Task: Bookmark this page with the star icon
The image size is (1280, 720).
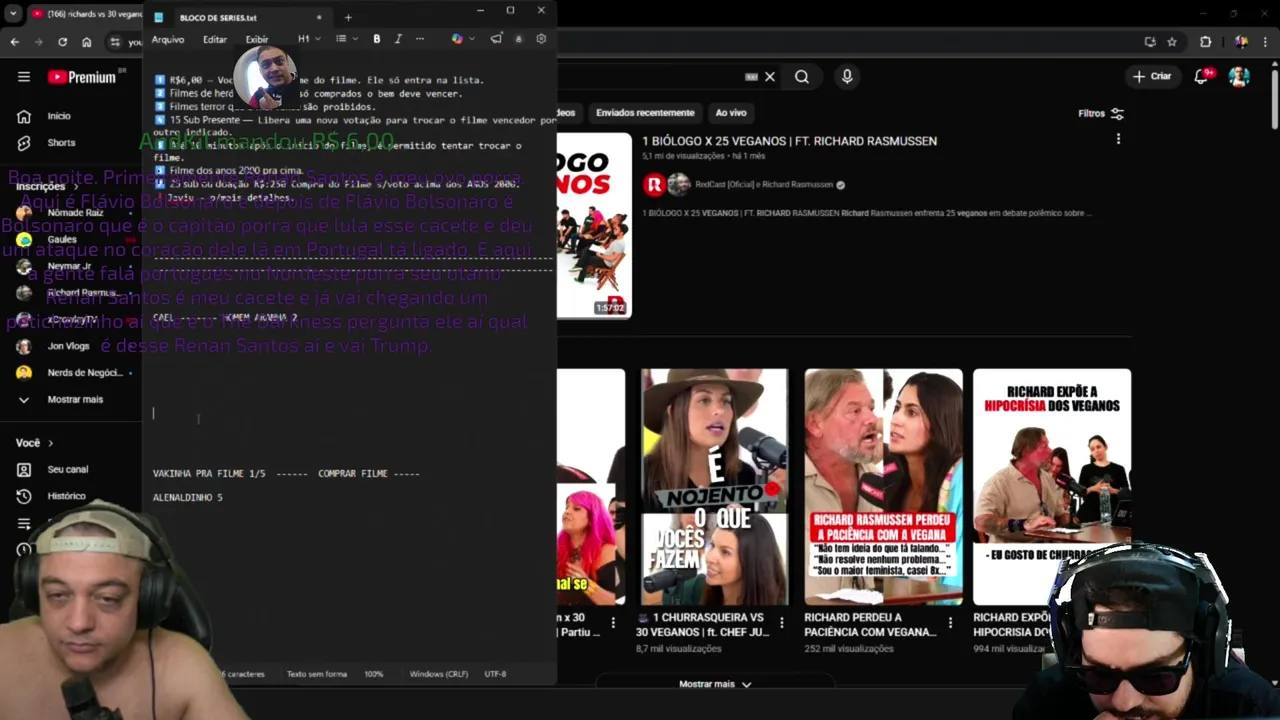Action: tap(1172, 42)
